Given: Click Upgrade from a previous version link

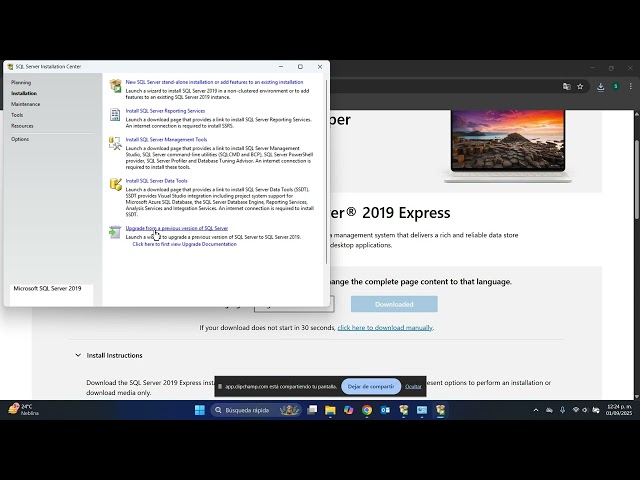Looking at the screenshot, I should 177,228.
